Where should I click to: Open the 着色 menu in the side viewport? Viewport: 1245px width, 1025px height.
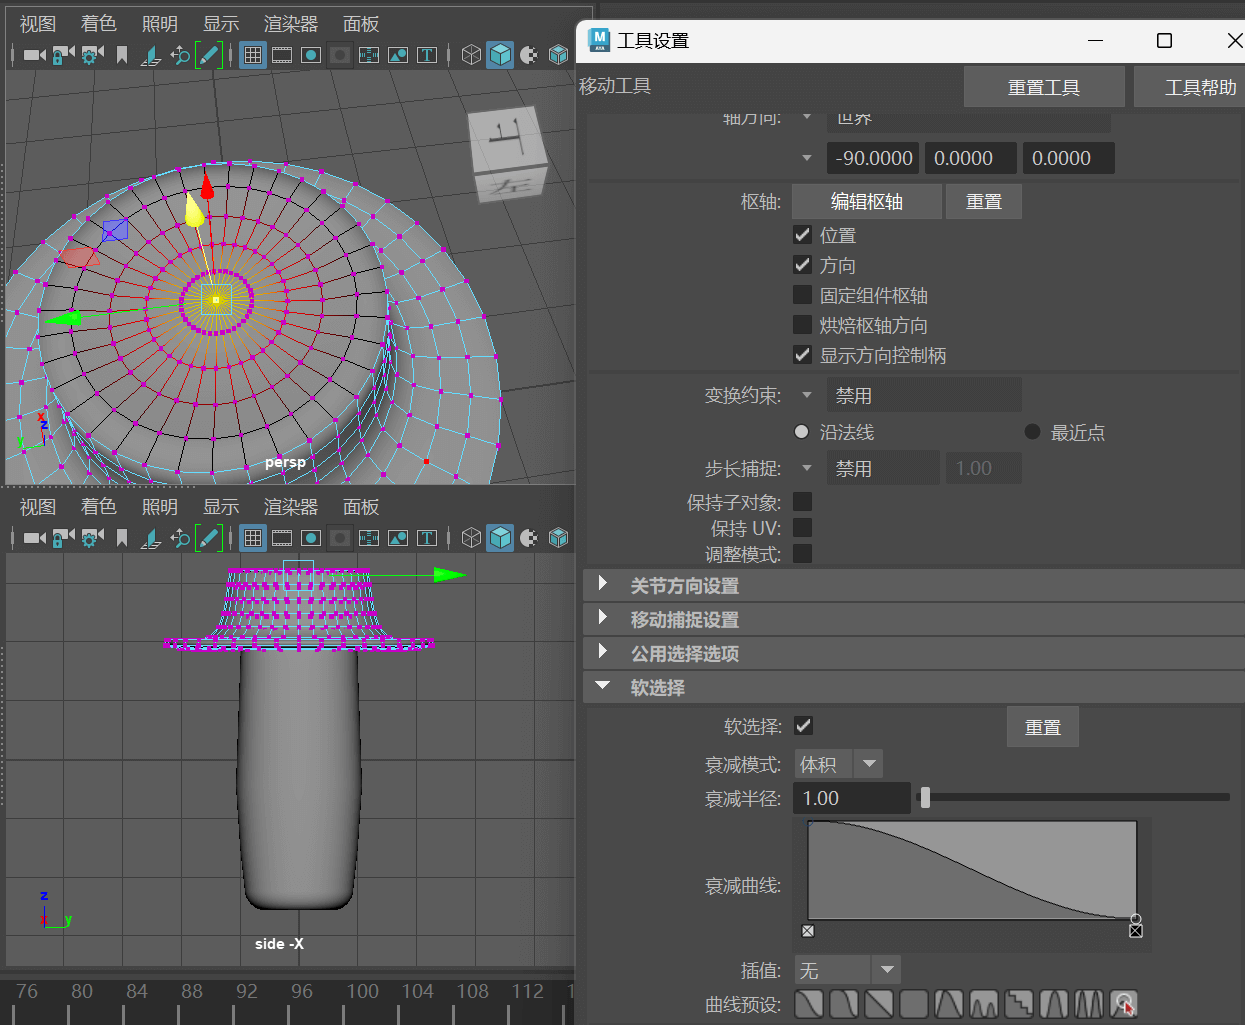pos(98,507)
